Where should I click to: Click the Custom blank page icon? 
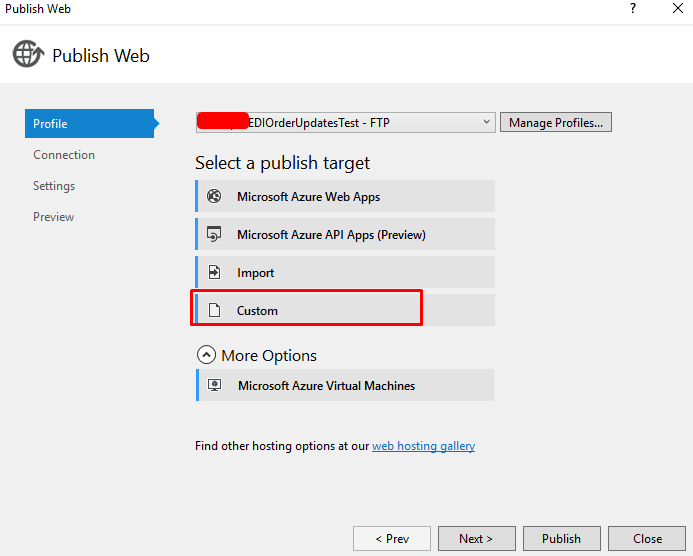(x=214, y=310)
